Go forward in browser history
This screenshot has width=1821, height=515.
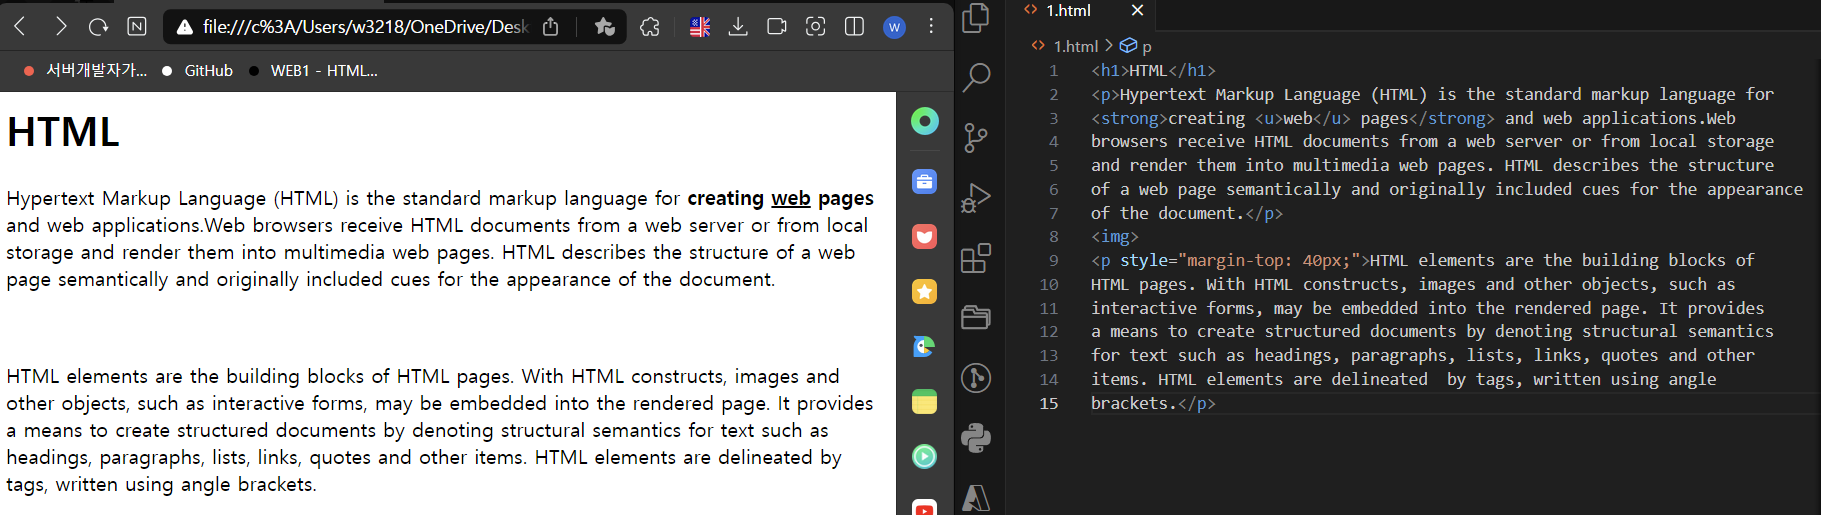coord(60,26)
